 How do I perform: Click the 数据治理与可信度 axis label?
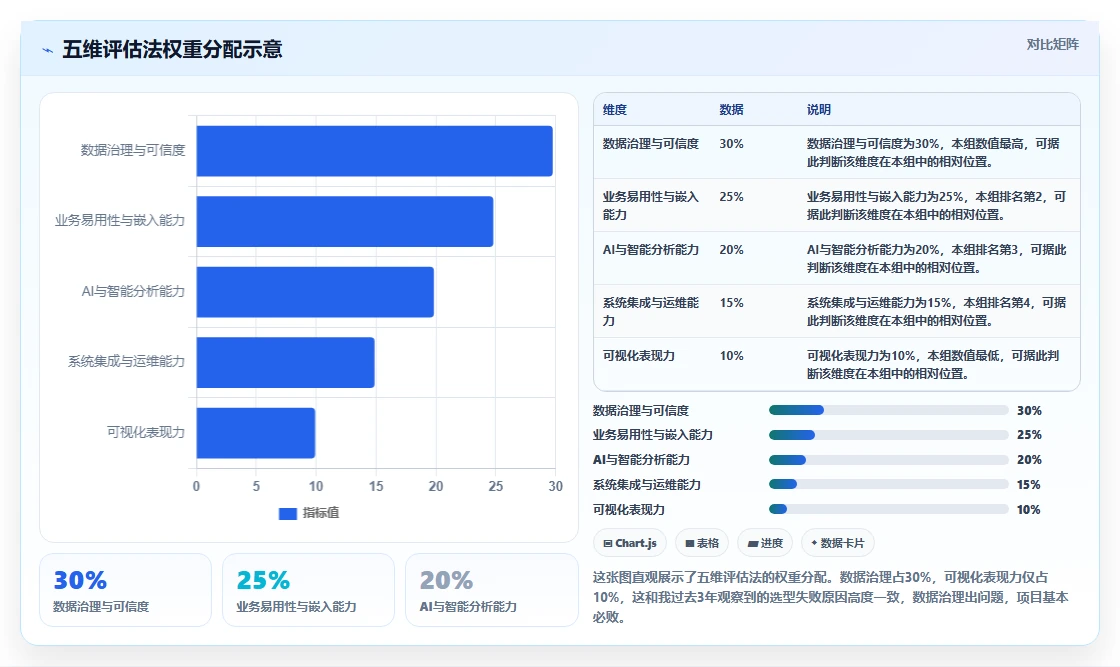133,150
